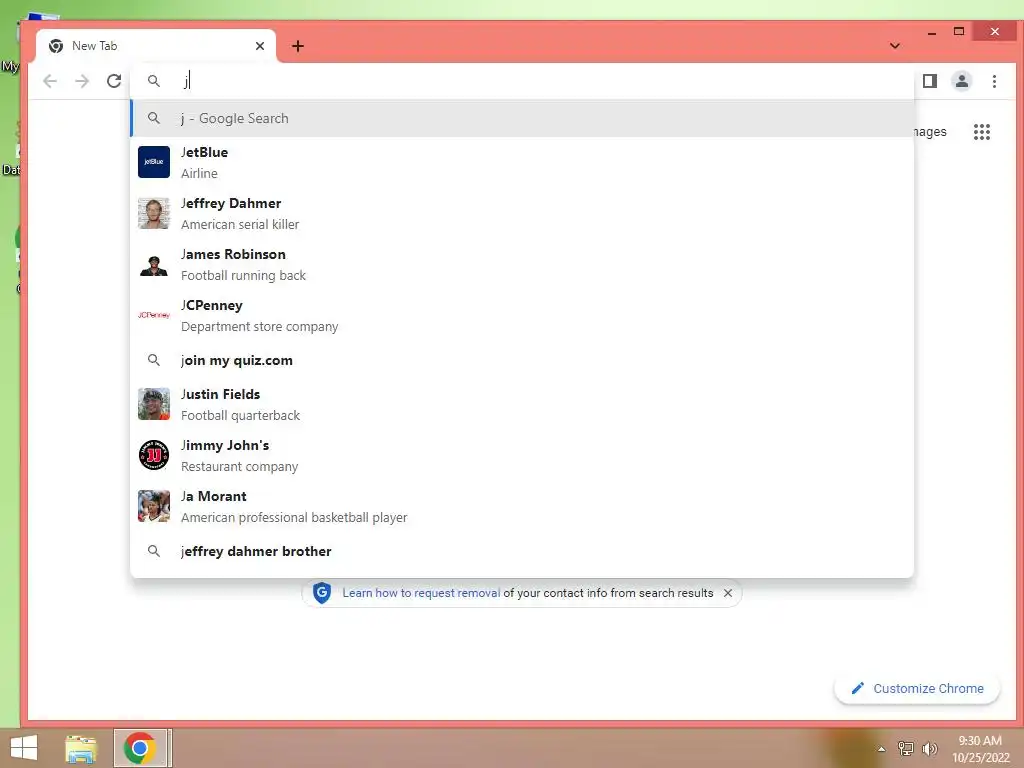Open a new tab with the plus button

click(298, 46)
